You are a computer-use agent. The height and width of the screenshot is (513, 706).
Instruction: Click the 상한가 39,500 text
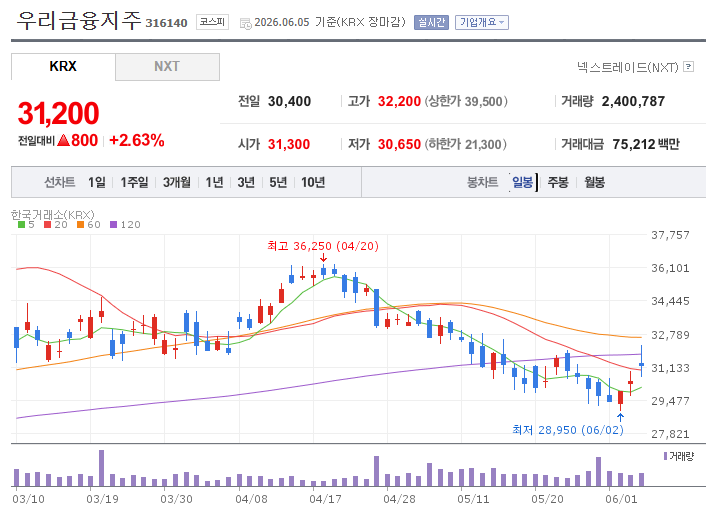[466, 101]
